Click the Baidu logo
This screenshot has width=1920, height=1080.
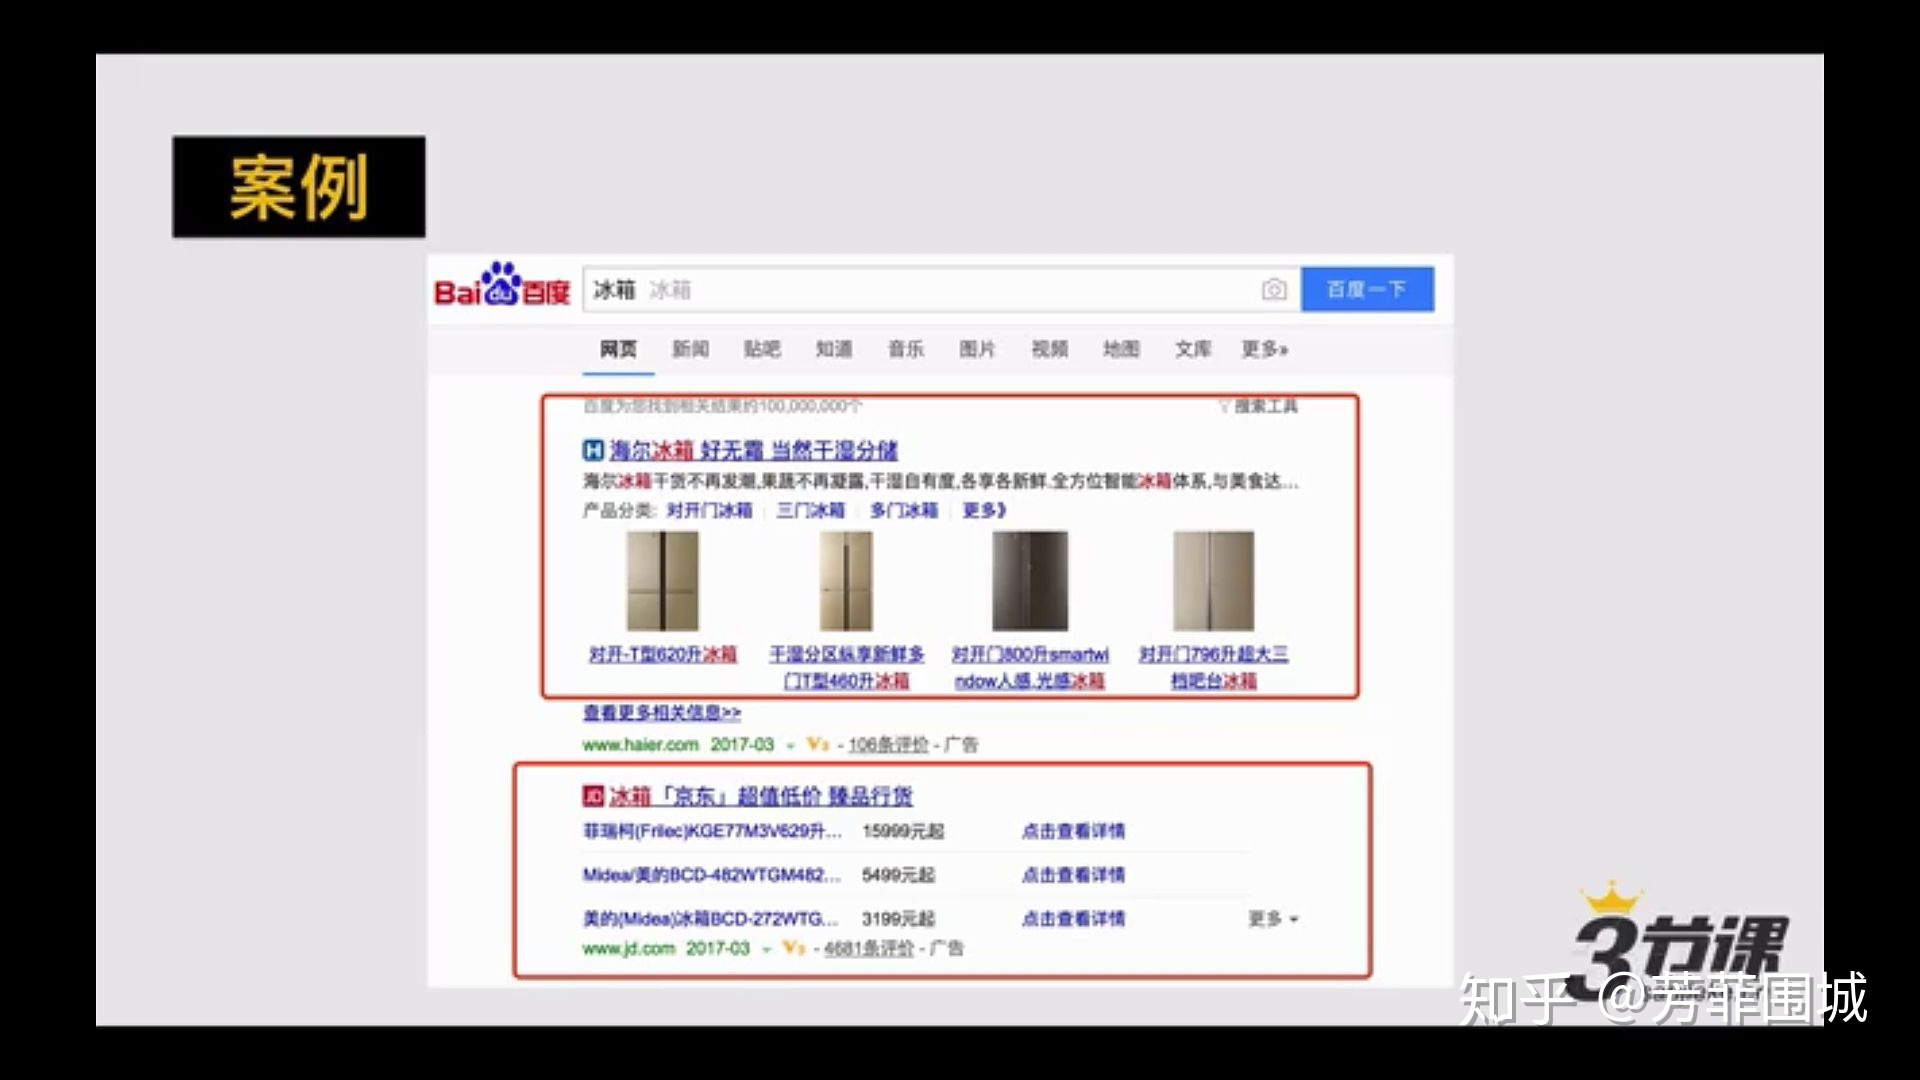(x=502, y=286)
